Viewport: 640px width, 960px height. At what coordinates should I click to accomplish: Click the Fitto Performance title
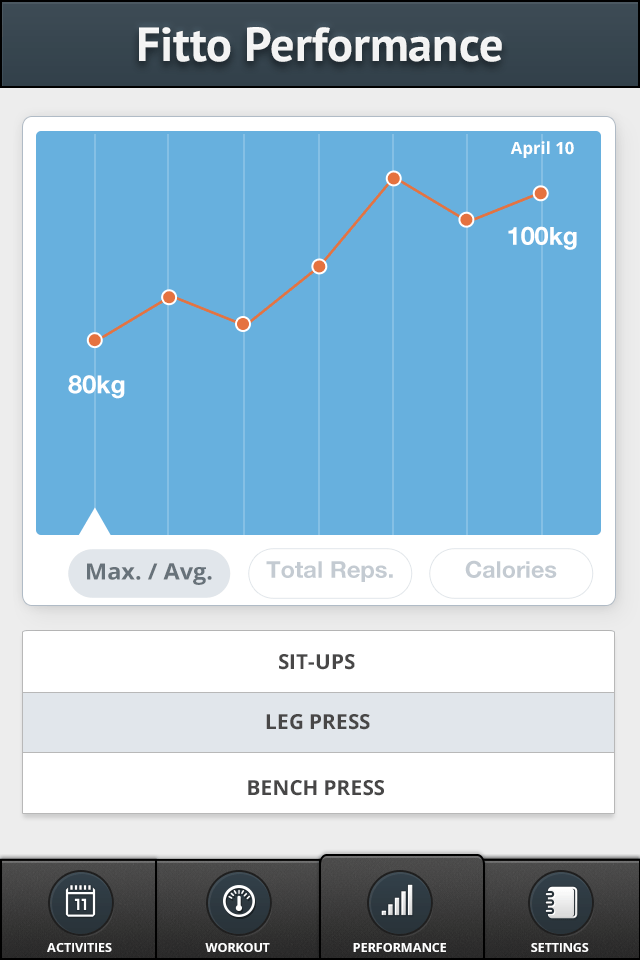pos(320,45)
